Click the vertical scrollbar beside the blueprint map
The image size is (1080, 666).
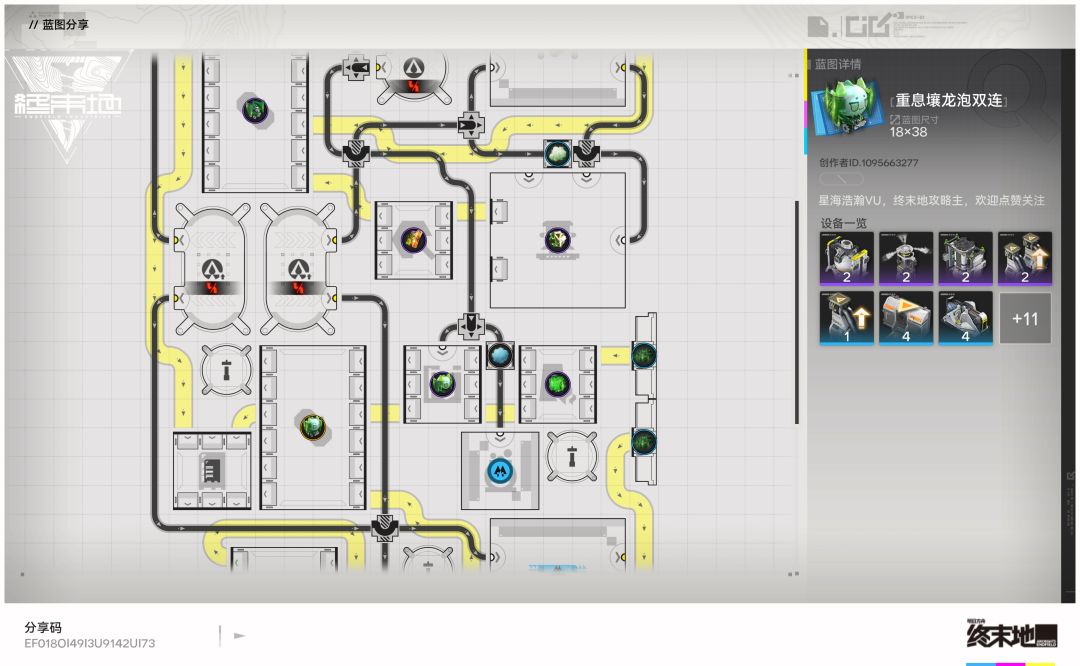point(797,313)
